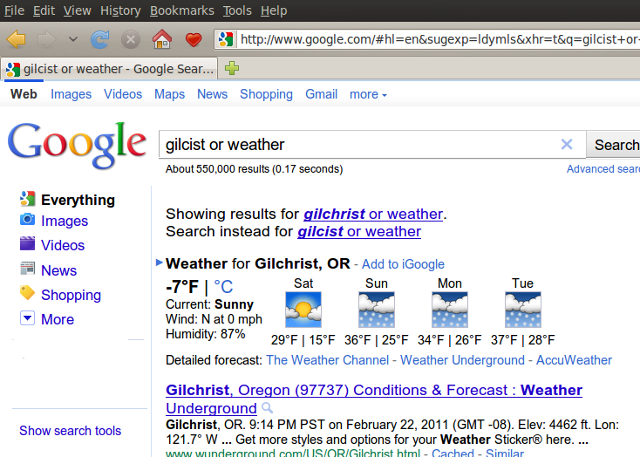640x457 pixels.
Task: Clear the search box with the X icon
Action: coord(566,144)
